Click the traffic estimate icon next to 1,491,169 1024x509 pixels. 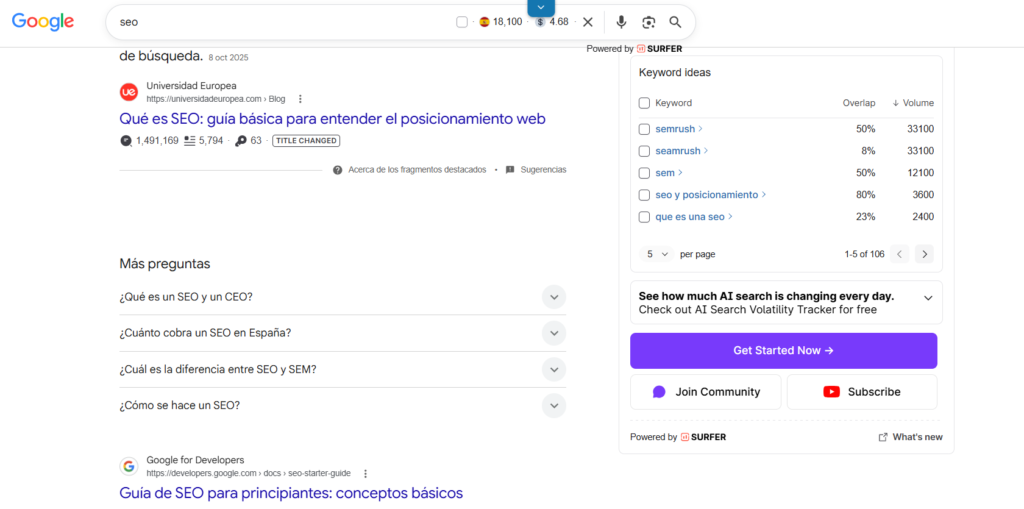[x=126, y=140]
